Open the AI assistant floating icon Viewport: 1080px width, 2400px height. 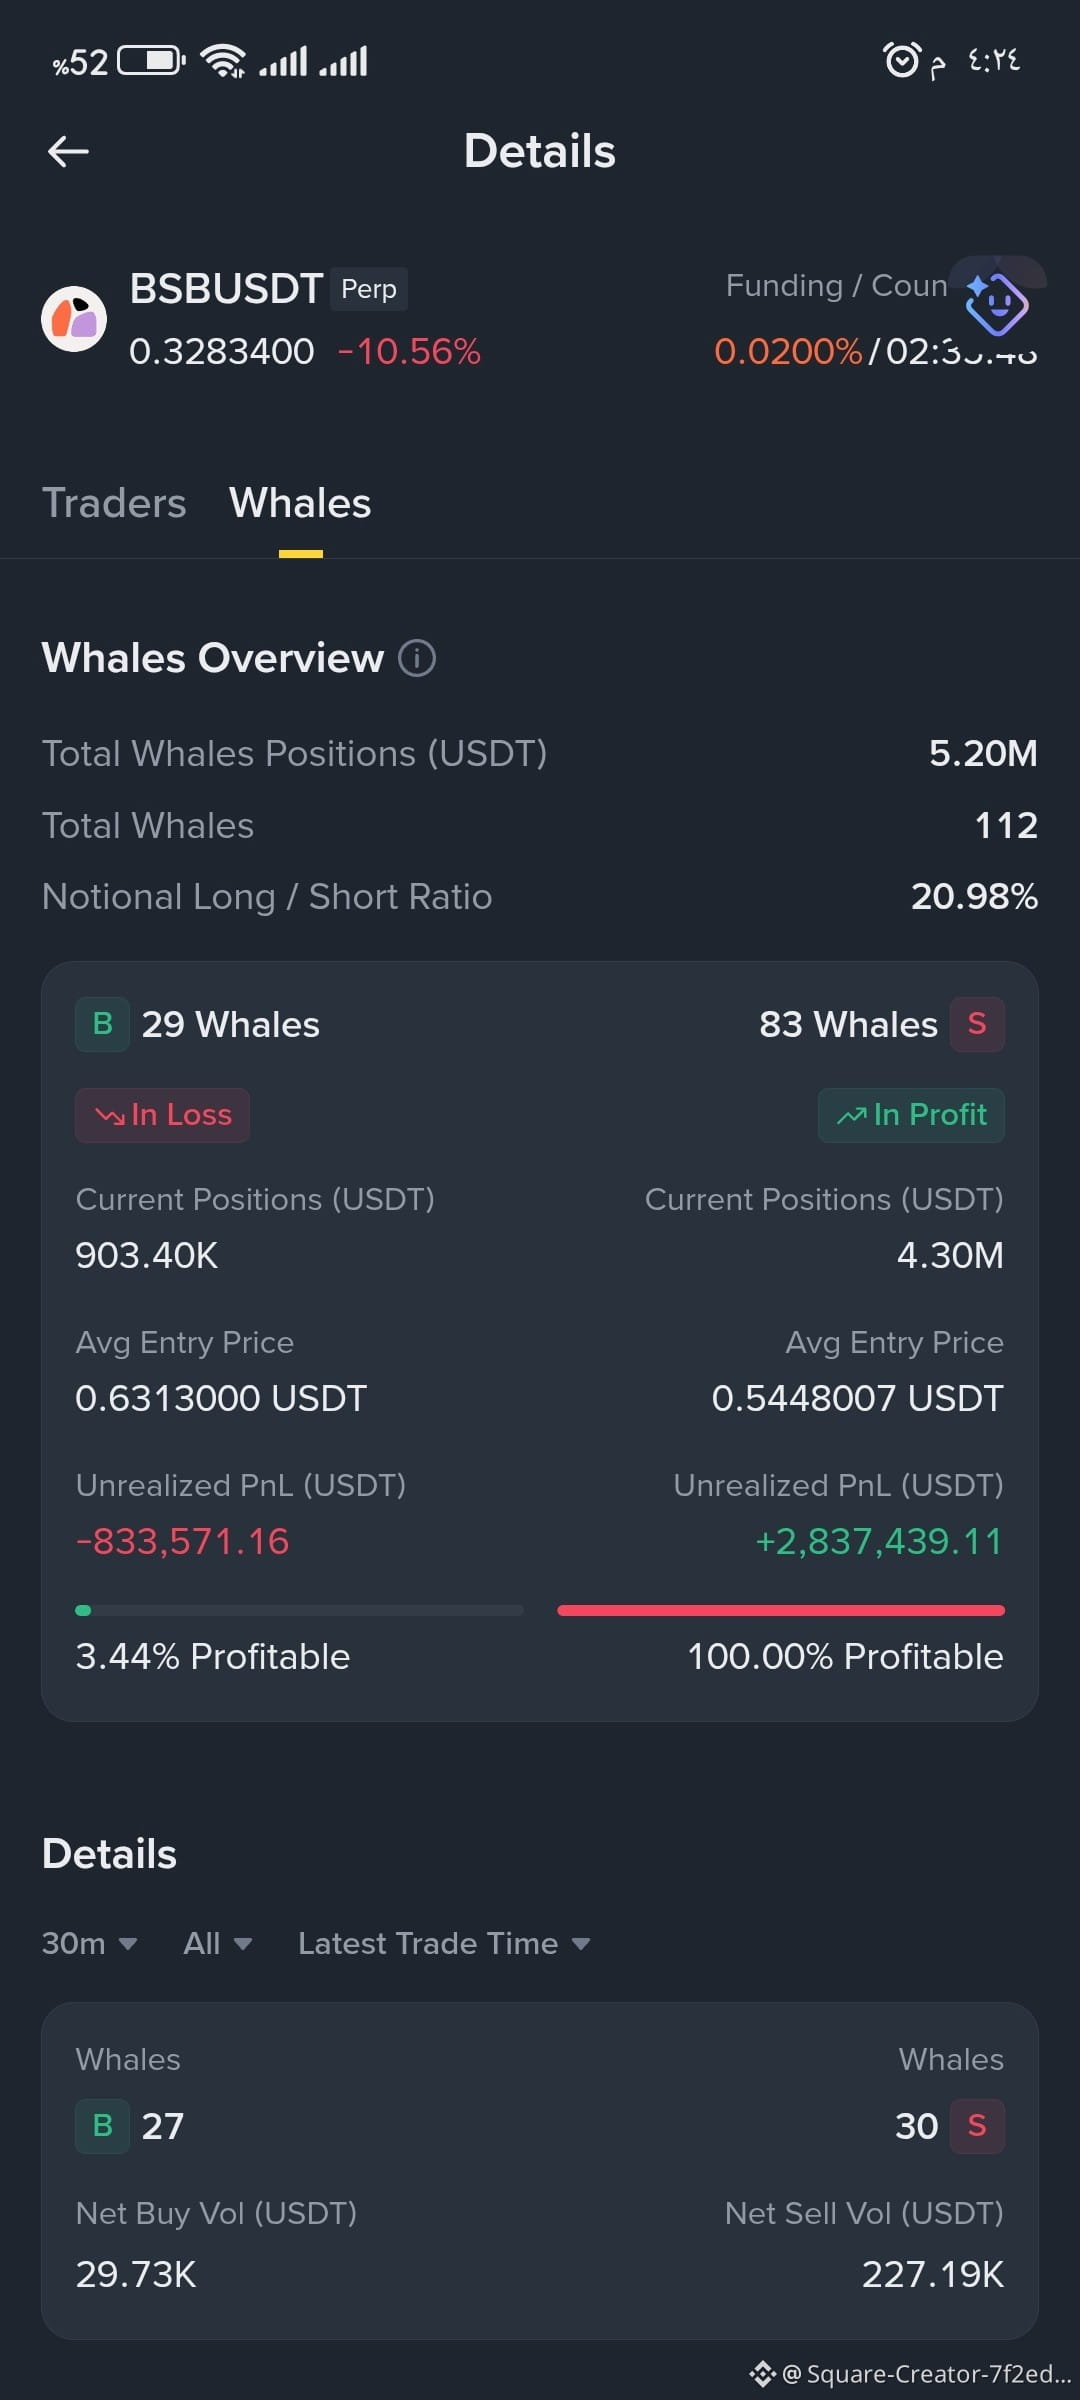click(x=997, y=304)
